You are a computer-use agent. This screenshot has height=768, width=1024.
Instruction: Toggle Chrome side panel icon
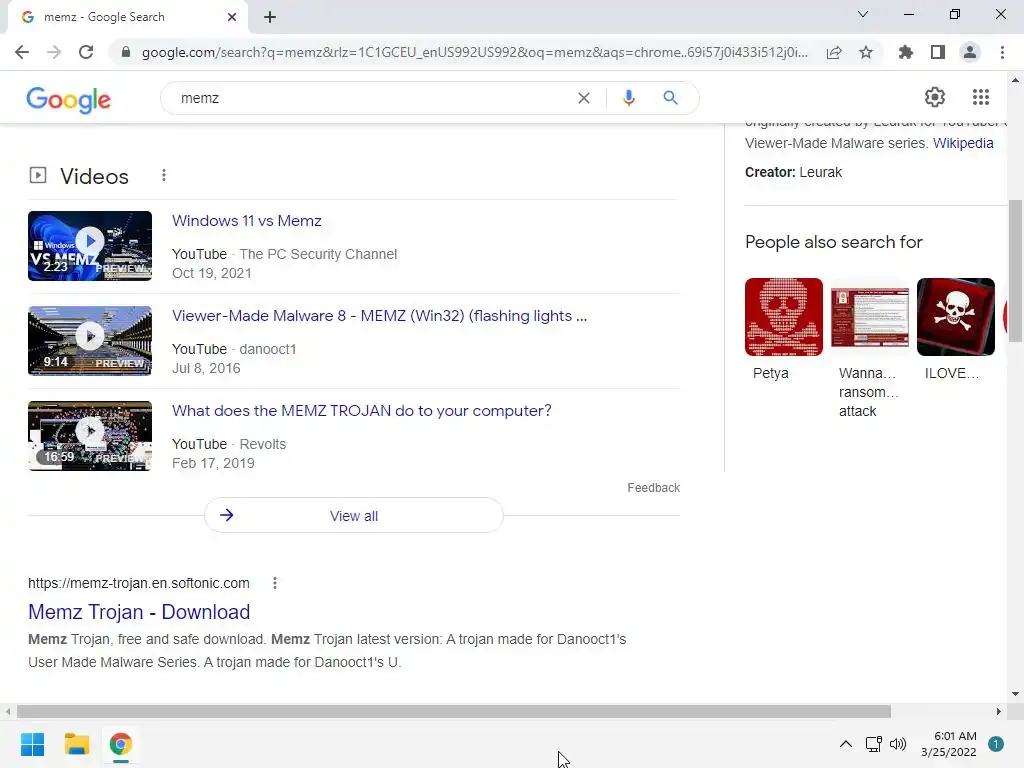click(938, 52)
